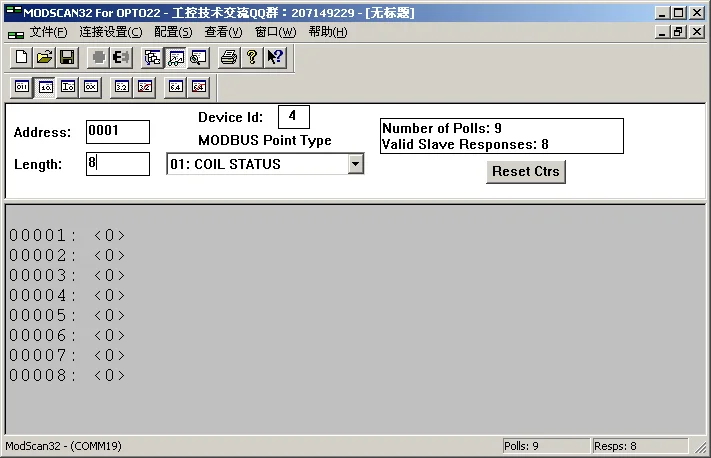Activate the context help arrow icon

point(275,57)
